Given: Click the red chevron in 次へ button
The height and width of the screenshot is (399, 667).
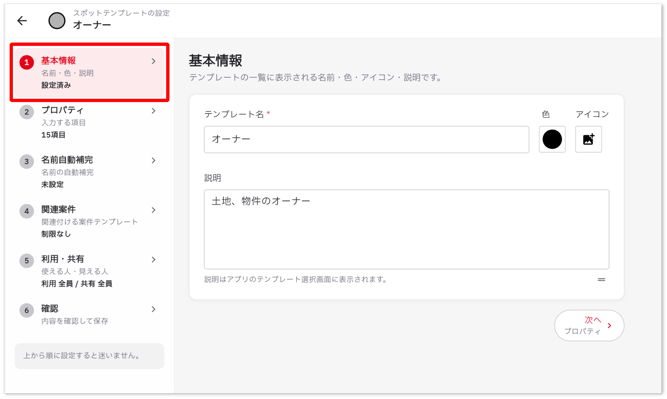Looking at the screenshot, I should point(610,325).
